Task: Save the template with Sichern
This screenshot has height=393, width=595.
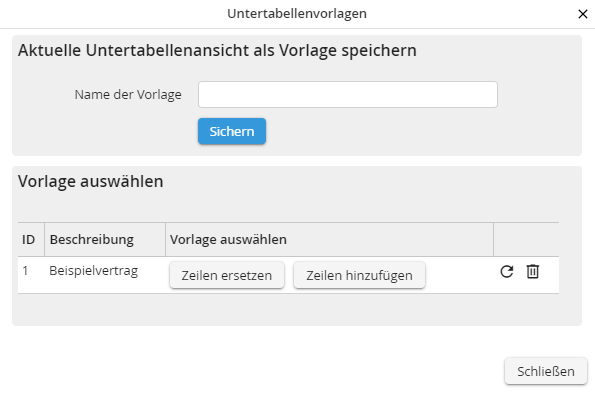Action: [x=232, y=131]
